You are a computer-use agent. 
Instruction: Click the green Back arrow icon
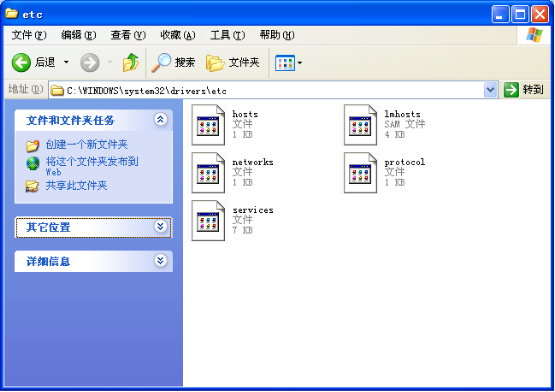coord(21,63)
